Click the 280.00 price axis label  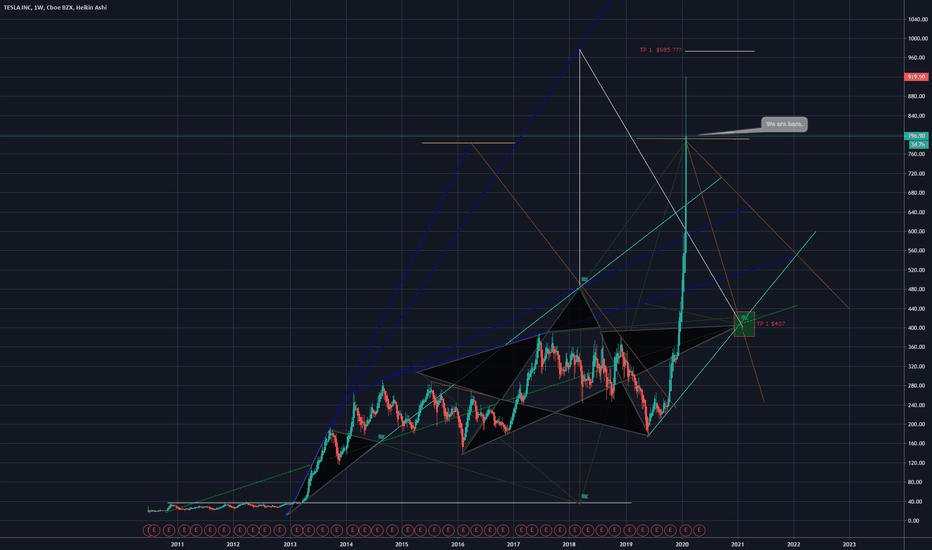[917, 386]
